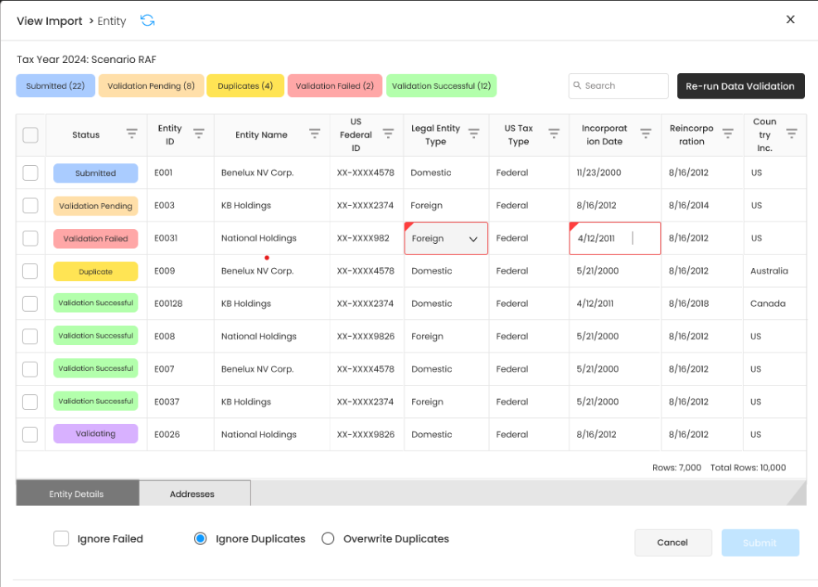Screen dimensions: 818x587
Task: Select the checkbox for entity E007
Action: pos(30,369)
